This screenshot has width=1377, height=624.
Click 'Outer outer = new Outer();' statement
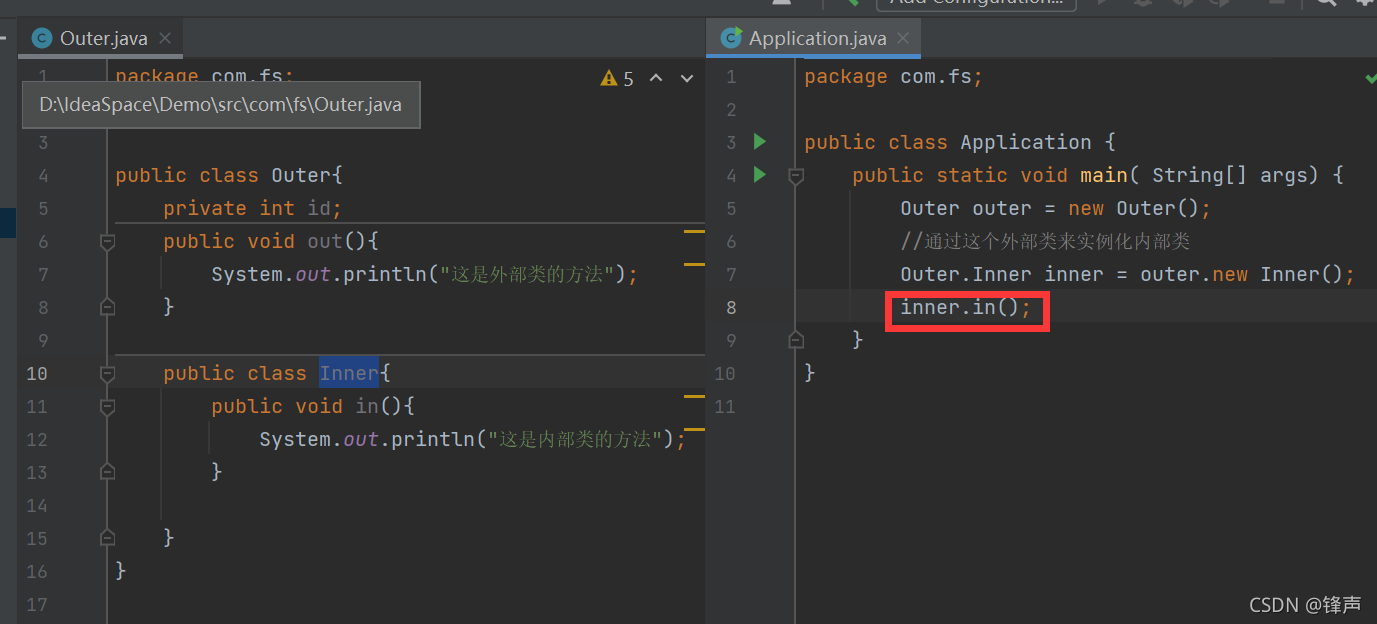1056,208
